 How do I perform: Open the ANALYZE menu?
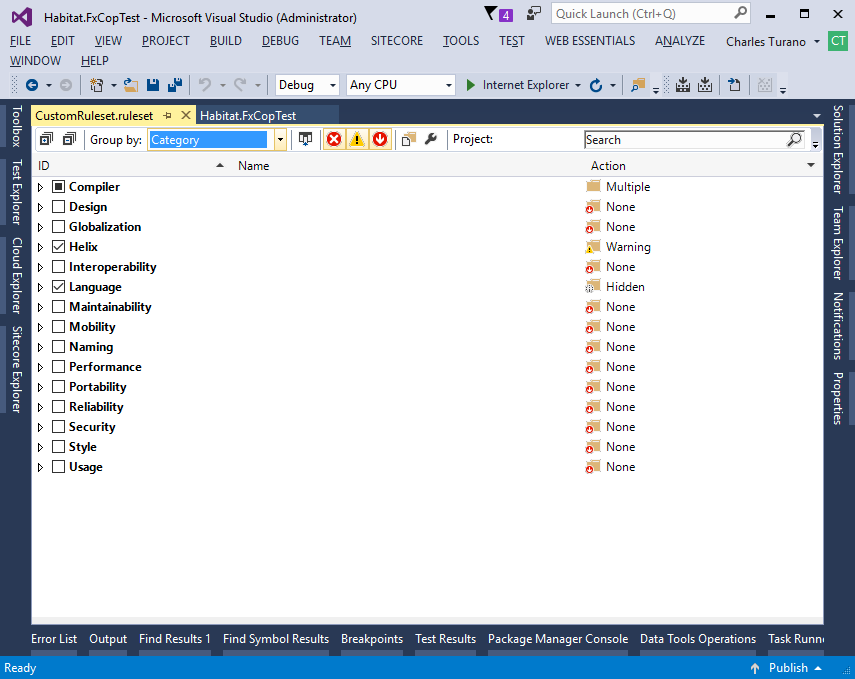pyautogui.click(x=680, y=41)
